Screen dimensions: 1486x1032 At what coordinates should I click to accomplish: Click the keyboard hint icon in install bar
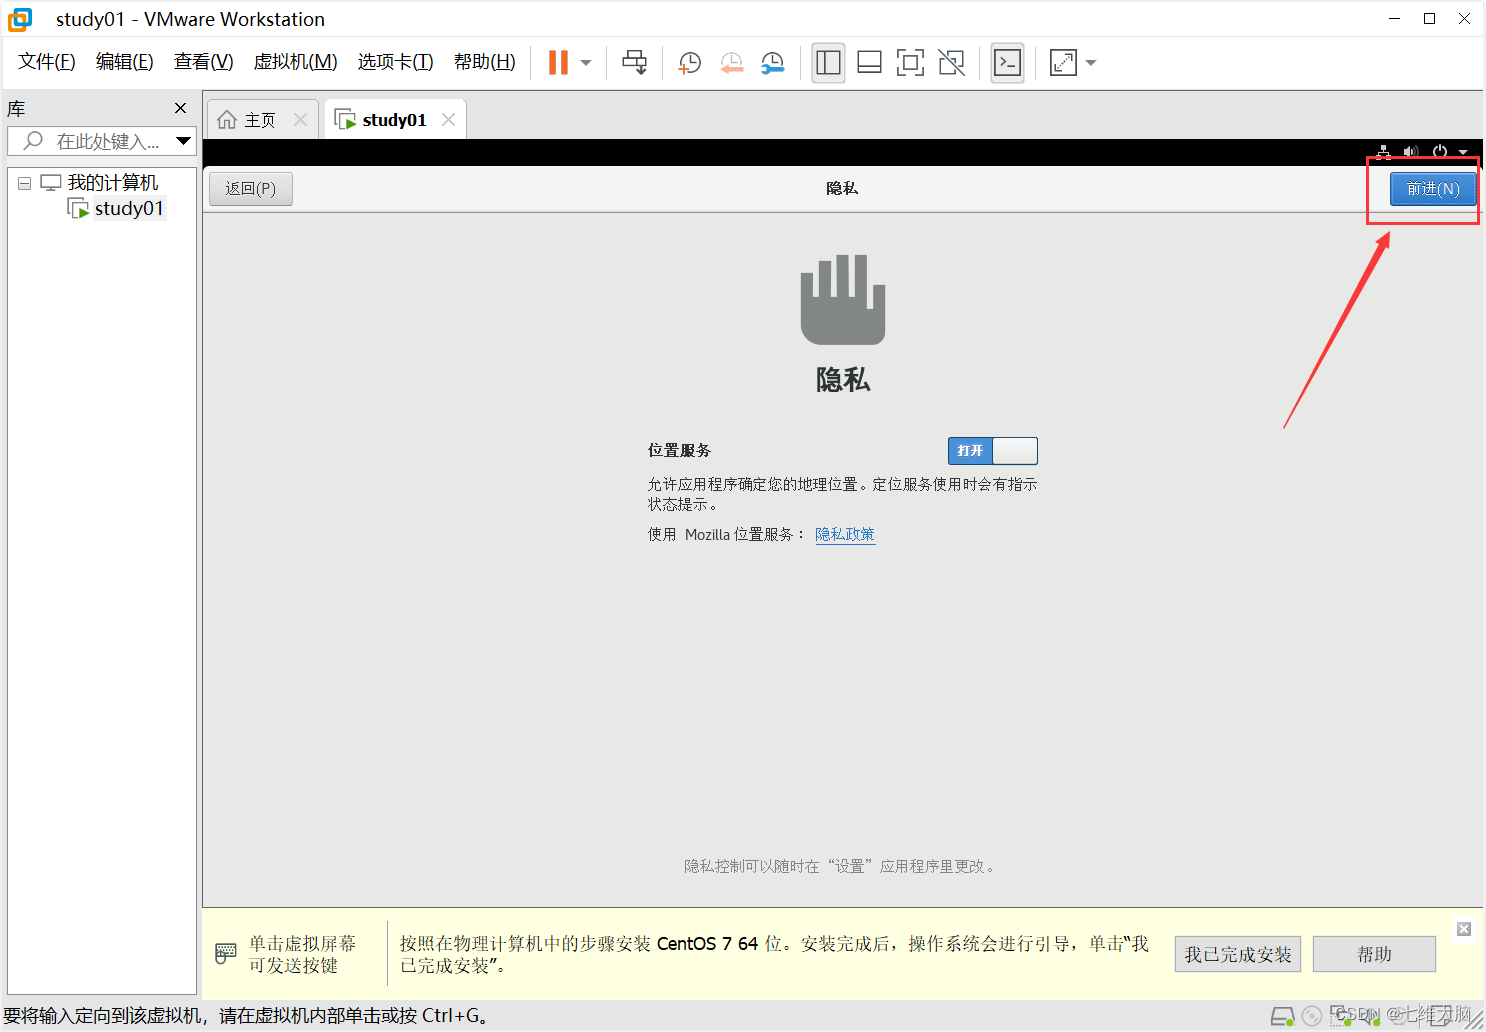(226, 954)
